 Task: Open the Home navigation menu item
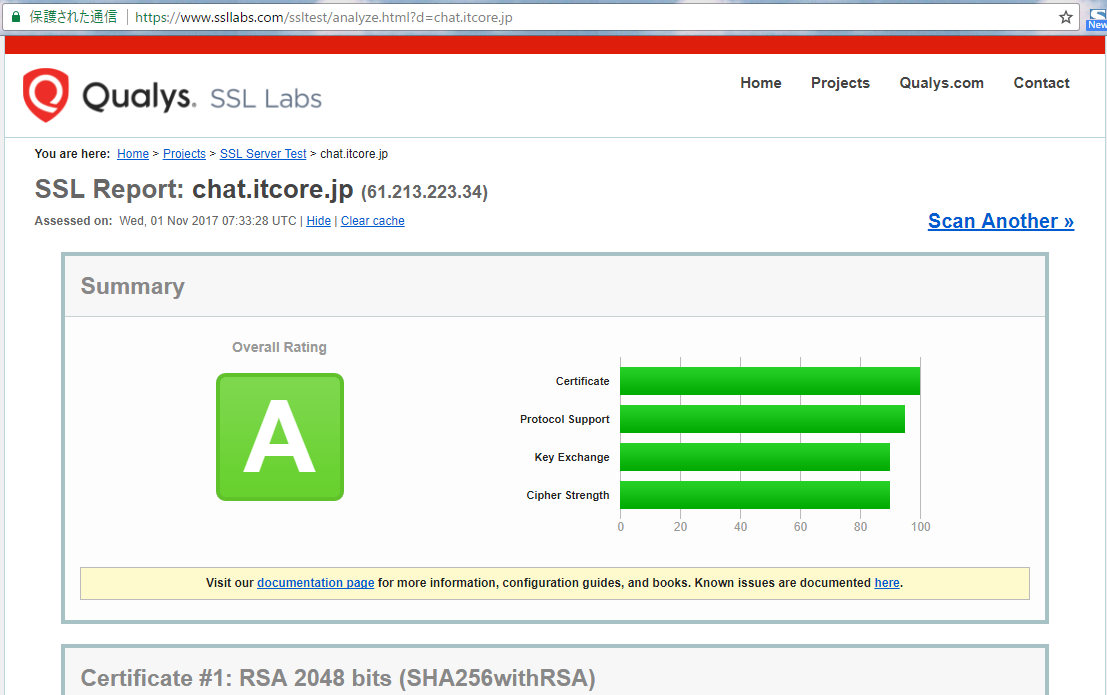point(760,83)
